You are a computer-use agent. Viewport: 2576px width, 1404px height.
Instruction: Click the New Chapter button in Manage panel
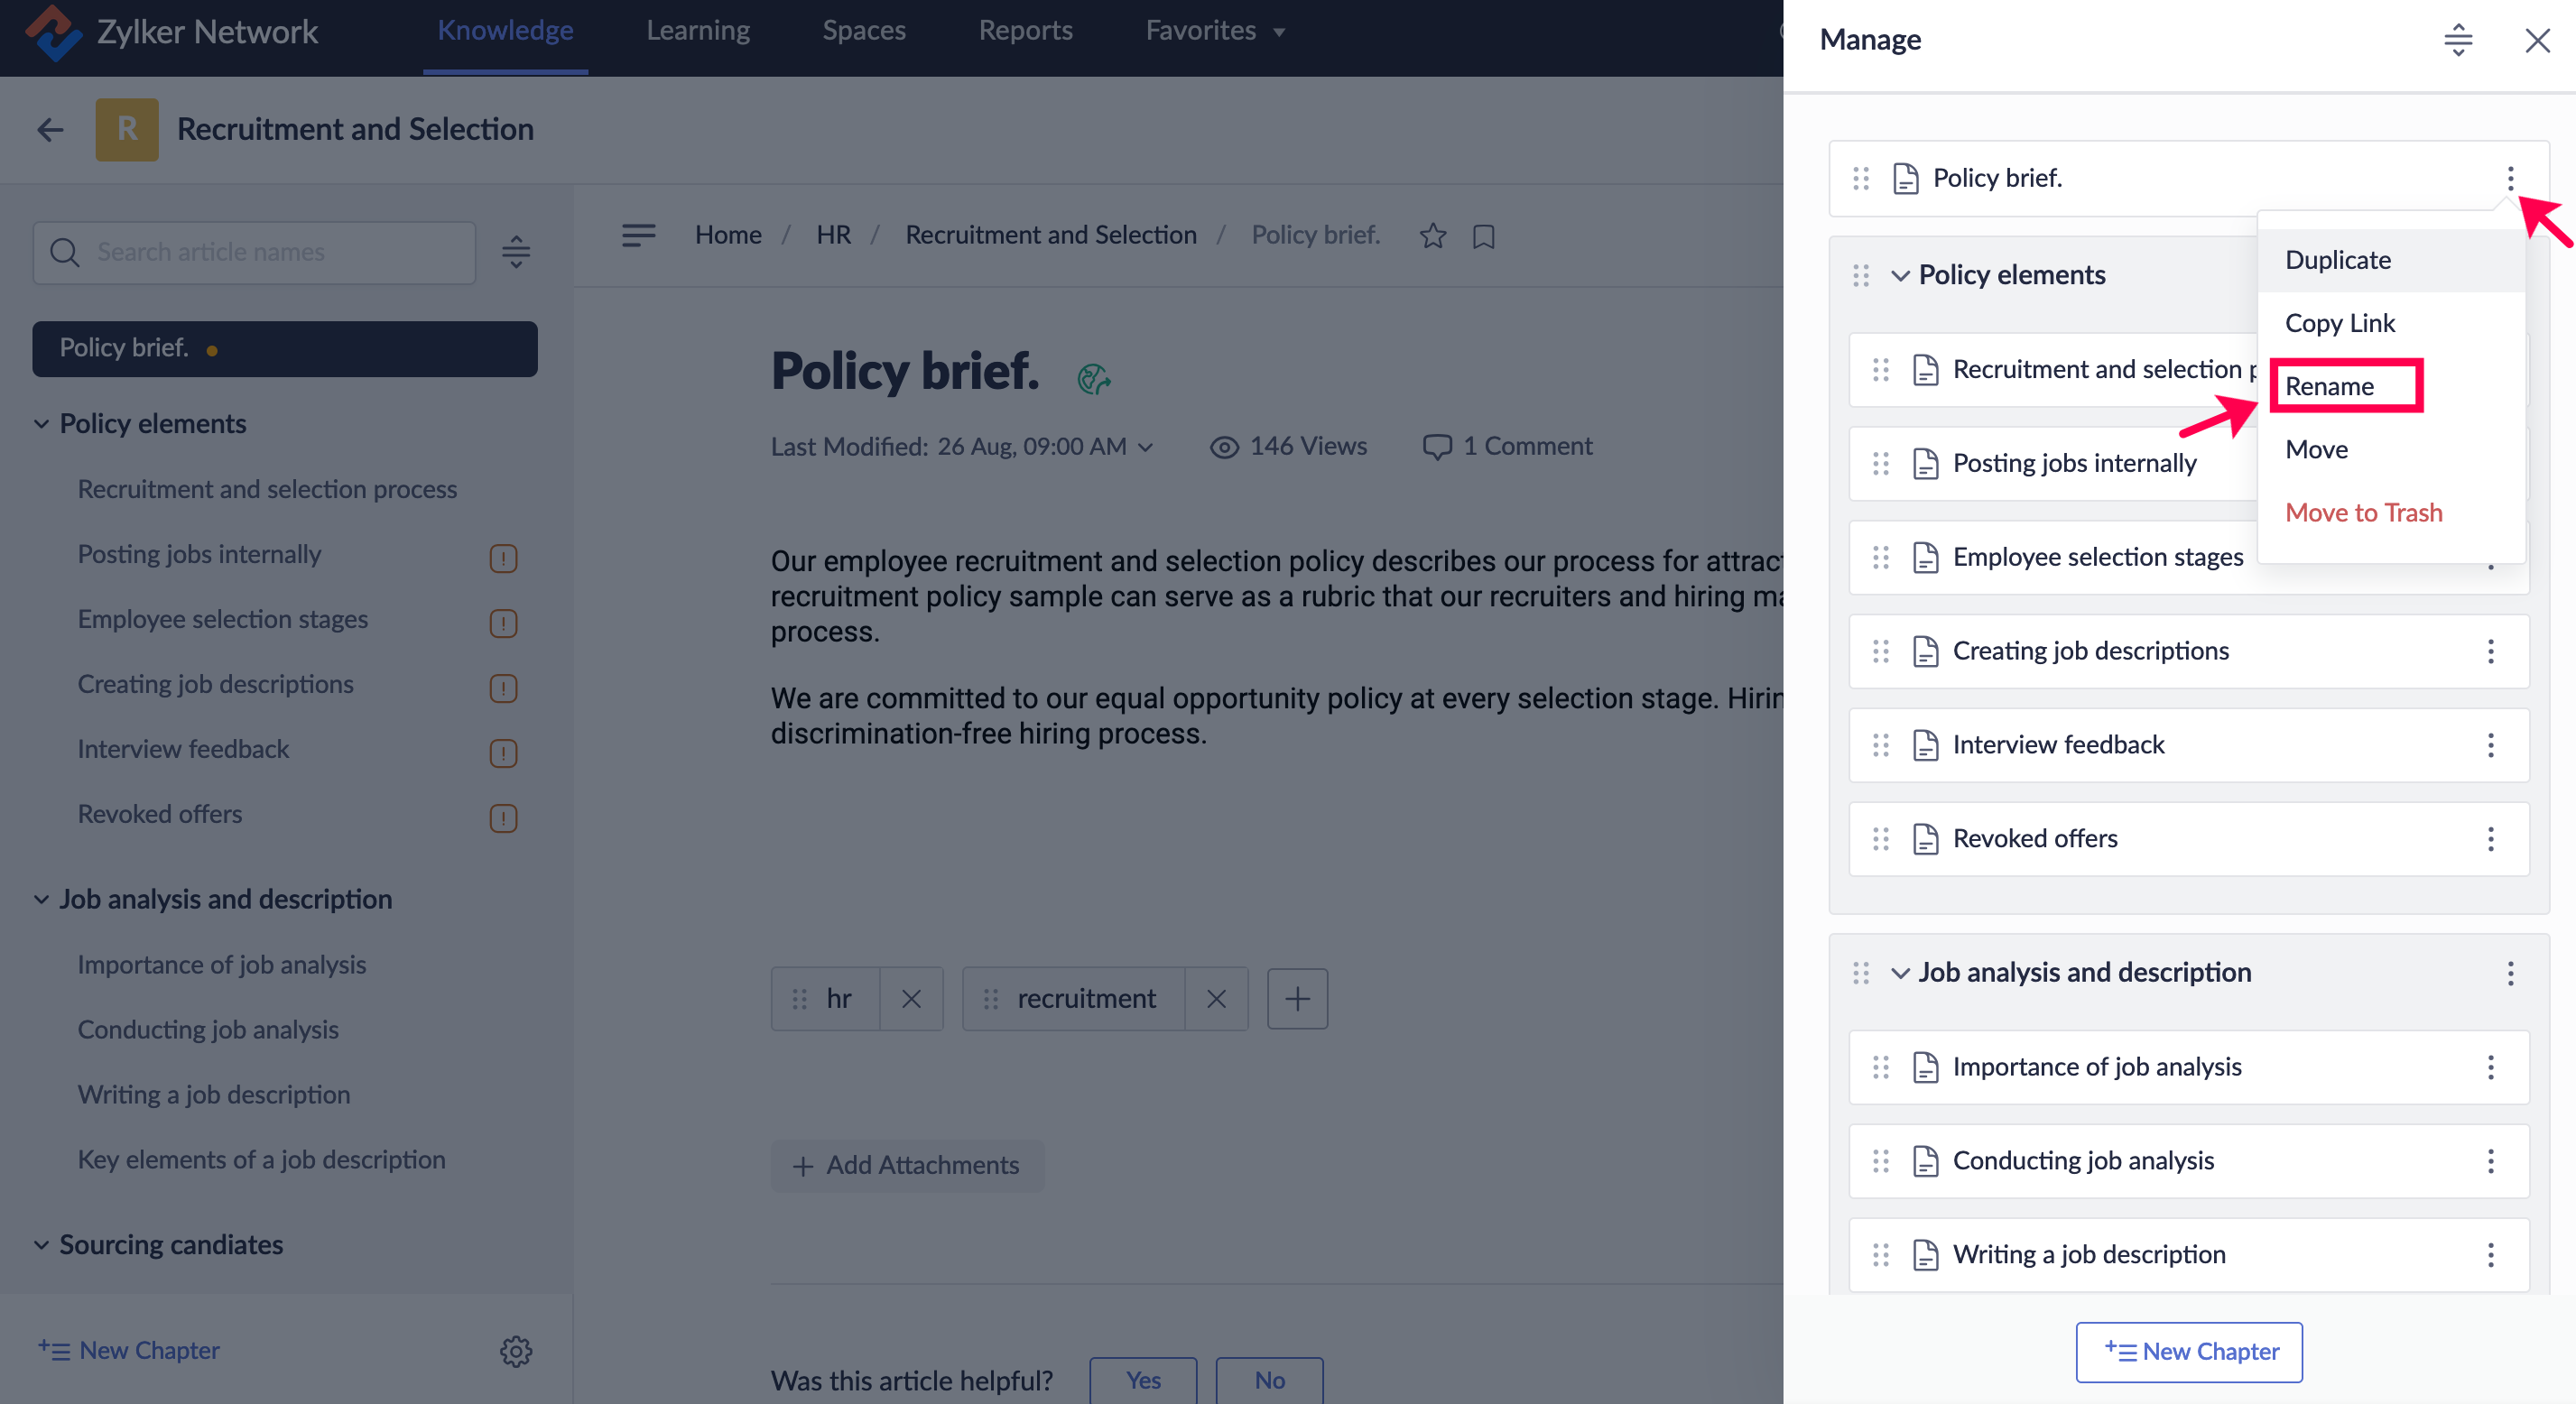click(x=2188, y=1351)
